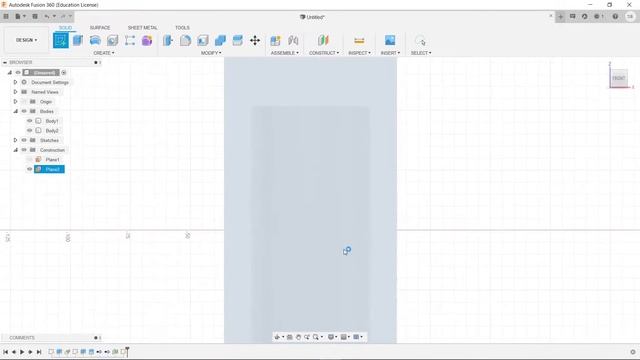Show the hidden Plane1
This screenshot has width=640, height=360.
tap(29, 160)
